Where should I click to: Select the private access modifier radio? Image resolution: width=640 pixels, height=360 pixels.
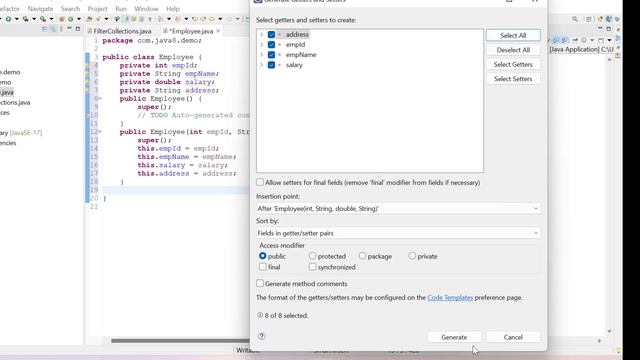coord(412,256)
